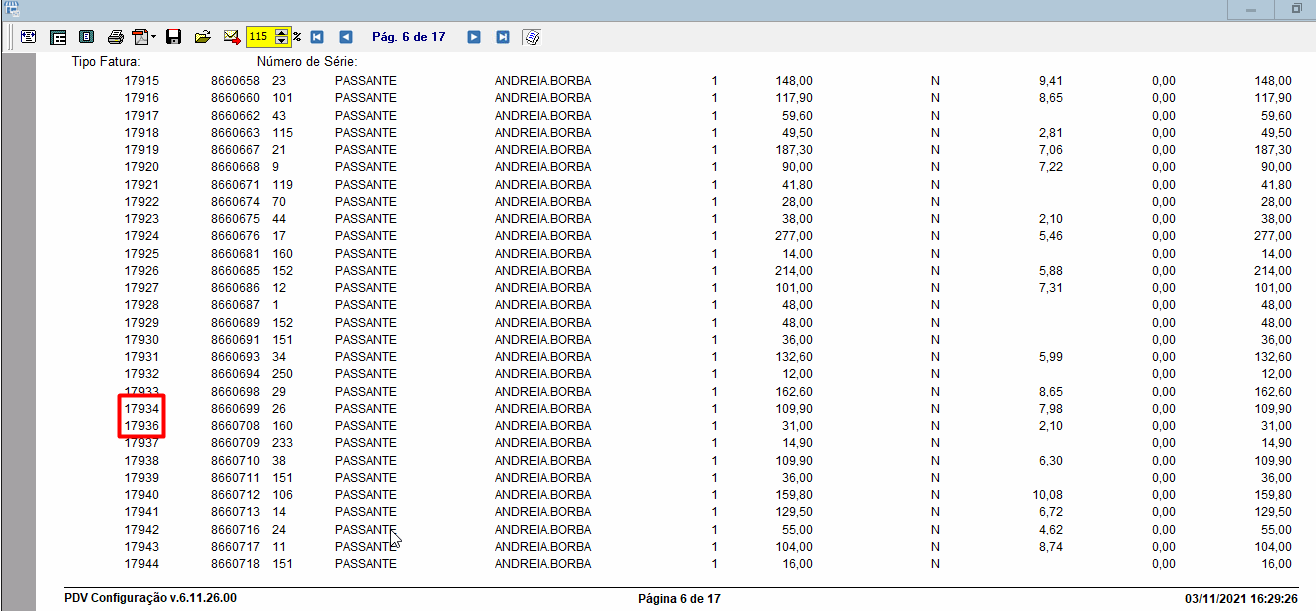Send the report by email

click(x=231, y=37)
